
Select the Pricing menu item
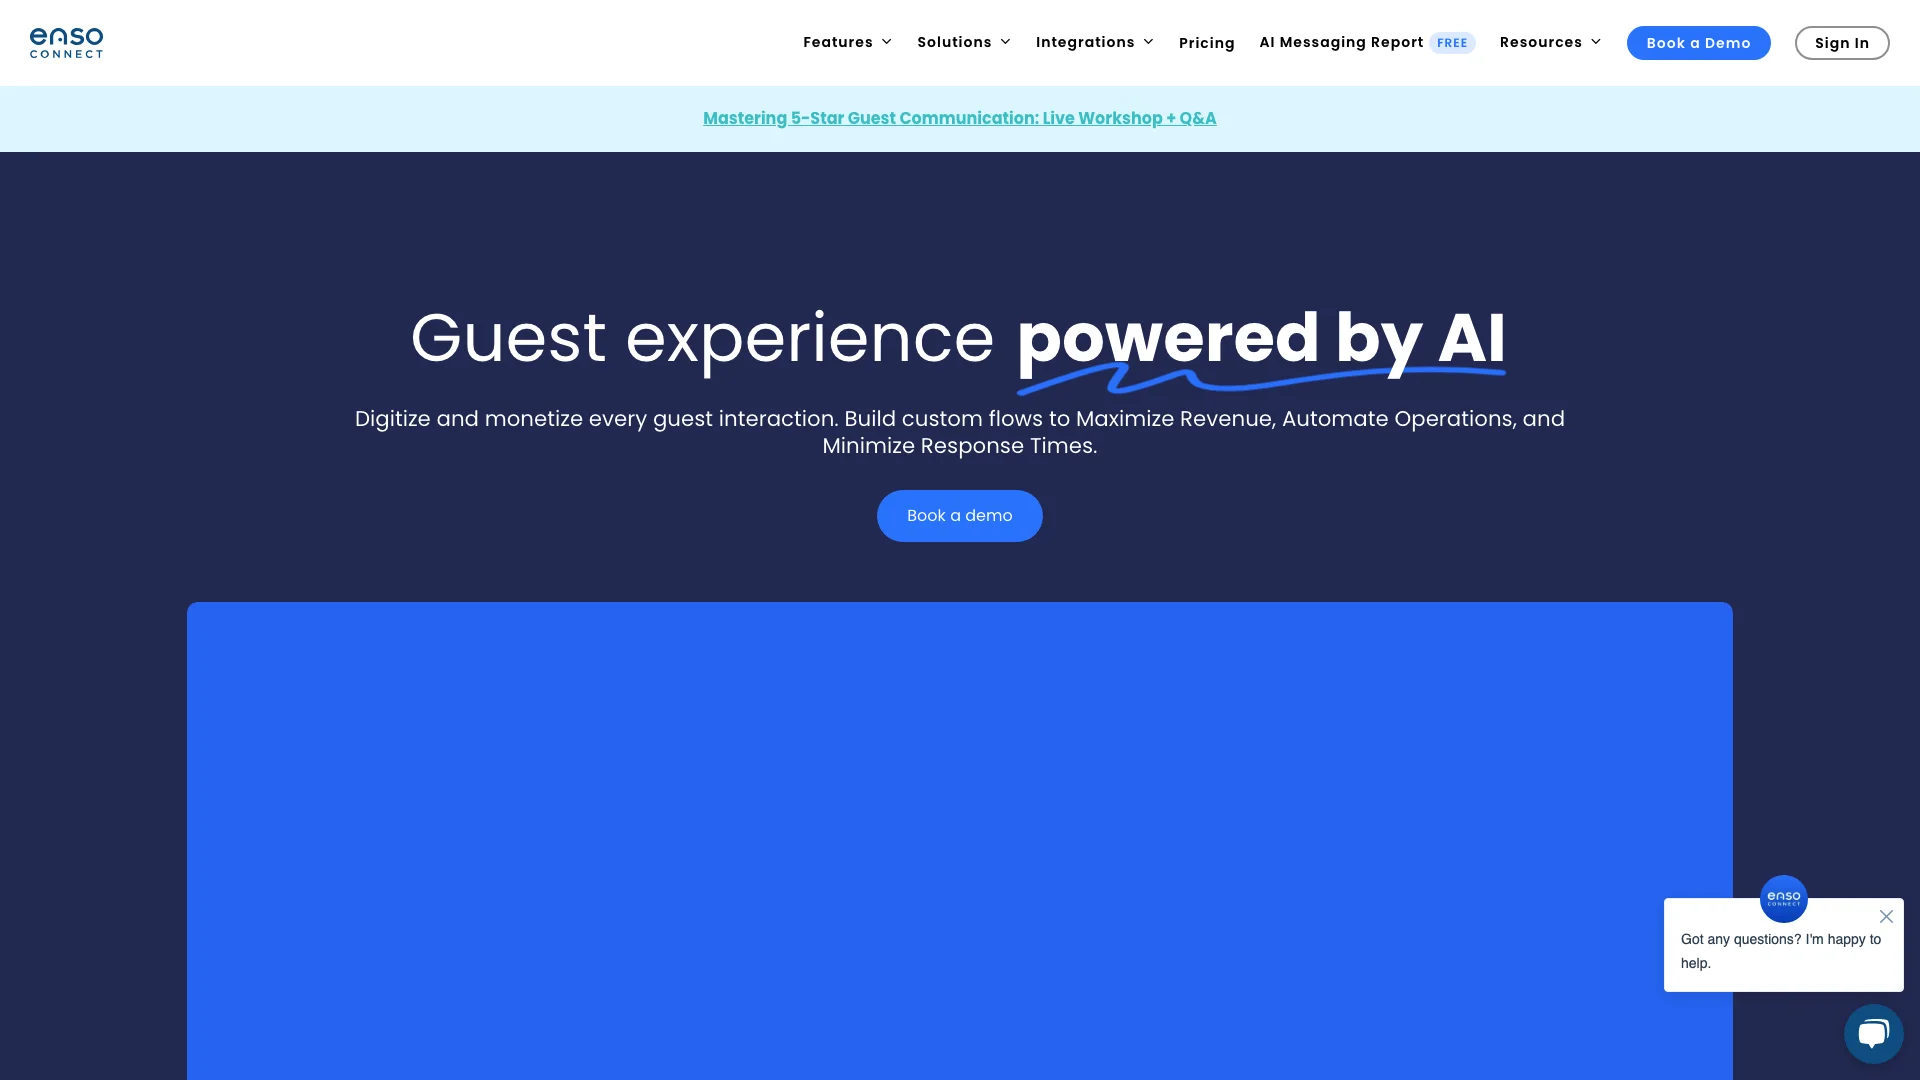pos(1207,42)
